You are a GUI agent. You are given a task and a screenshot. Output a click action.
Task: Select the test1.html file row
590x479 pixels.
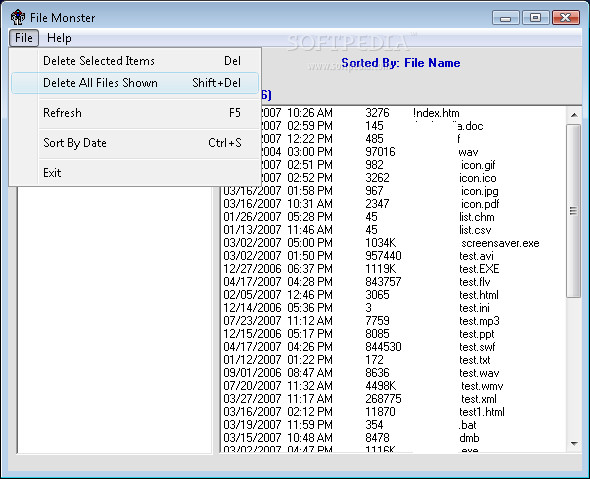pos(393,412)
